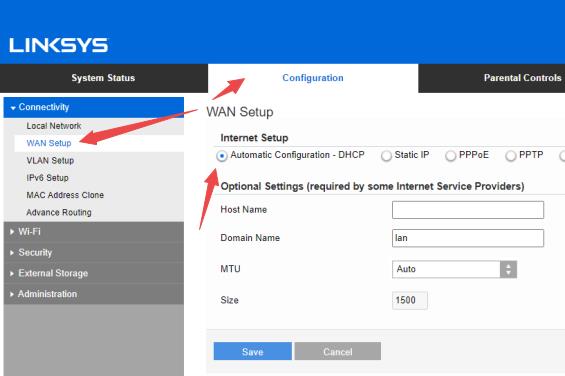Choose the PPTP connection type
This screenshot has height=376, width=565.
point(511,156)
